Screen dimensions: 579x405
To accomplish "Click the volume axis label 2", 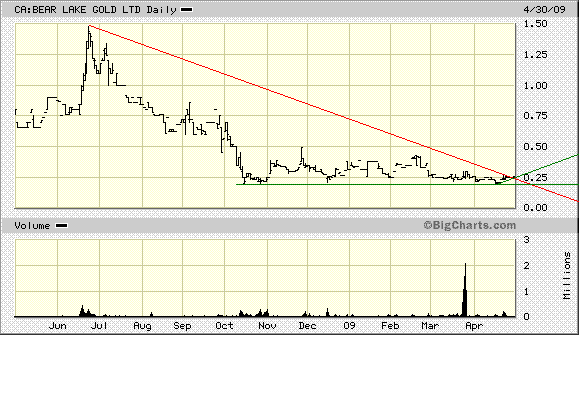I will [x=527, y=265].
